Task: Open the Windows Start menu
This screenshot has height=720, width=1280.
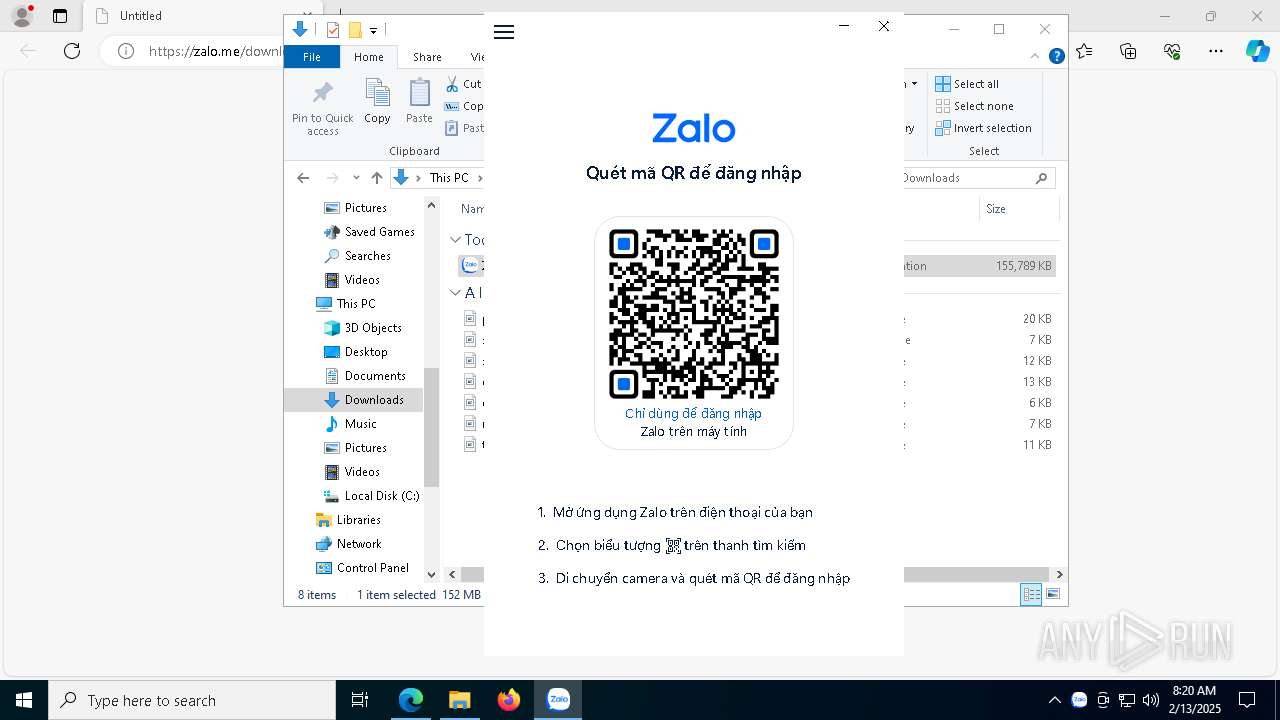Action: click(24, 700)
